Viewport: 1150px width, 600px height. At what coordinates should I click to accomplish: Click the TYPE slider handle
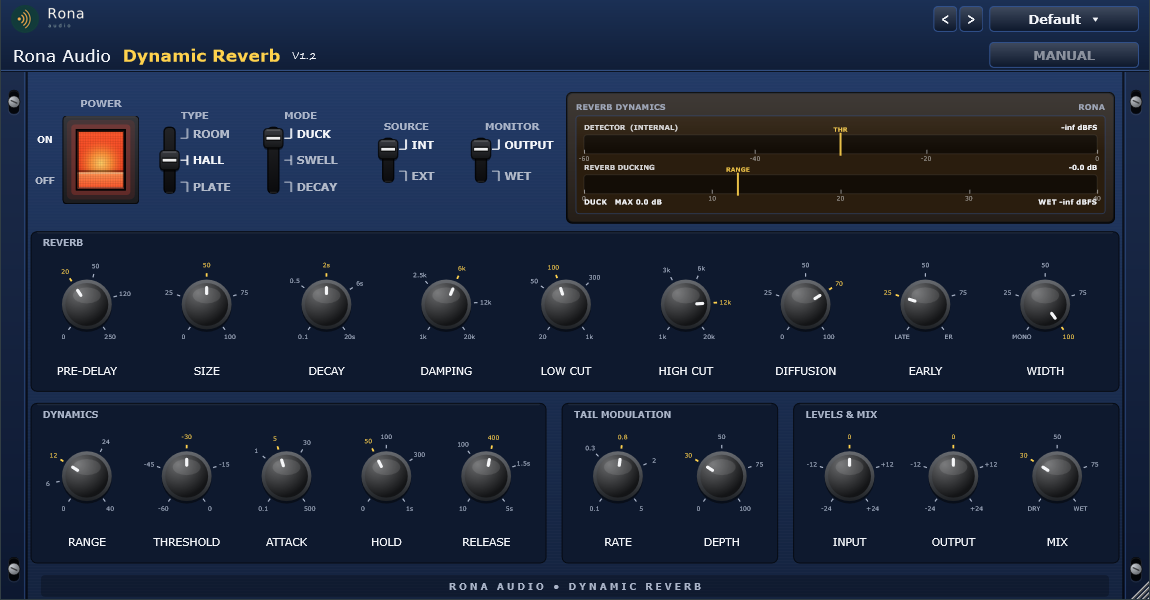pyautogui.click(x=169, y=160)
